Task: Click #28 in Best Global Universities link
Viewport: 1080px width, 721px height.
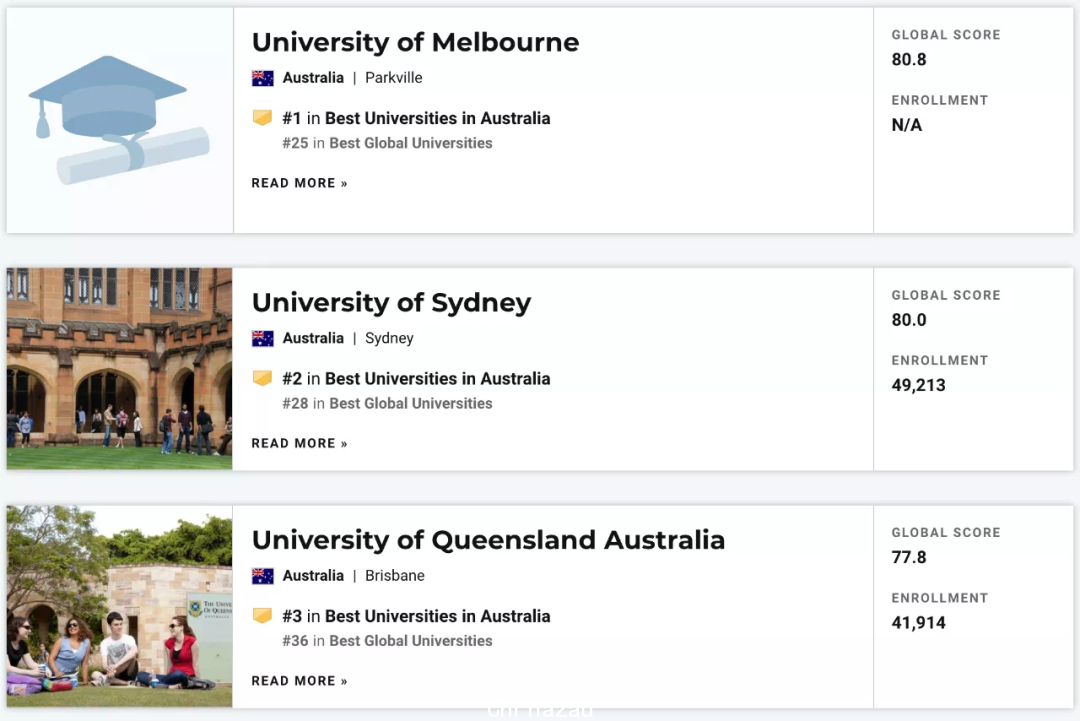Action: (x=387, y=404)
